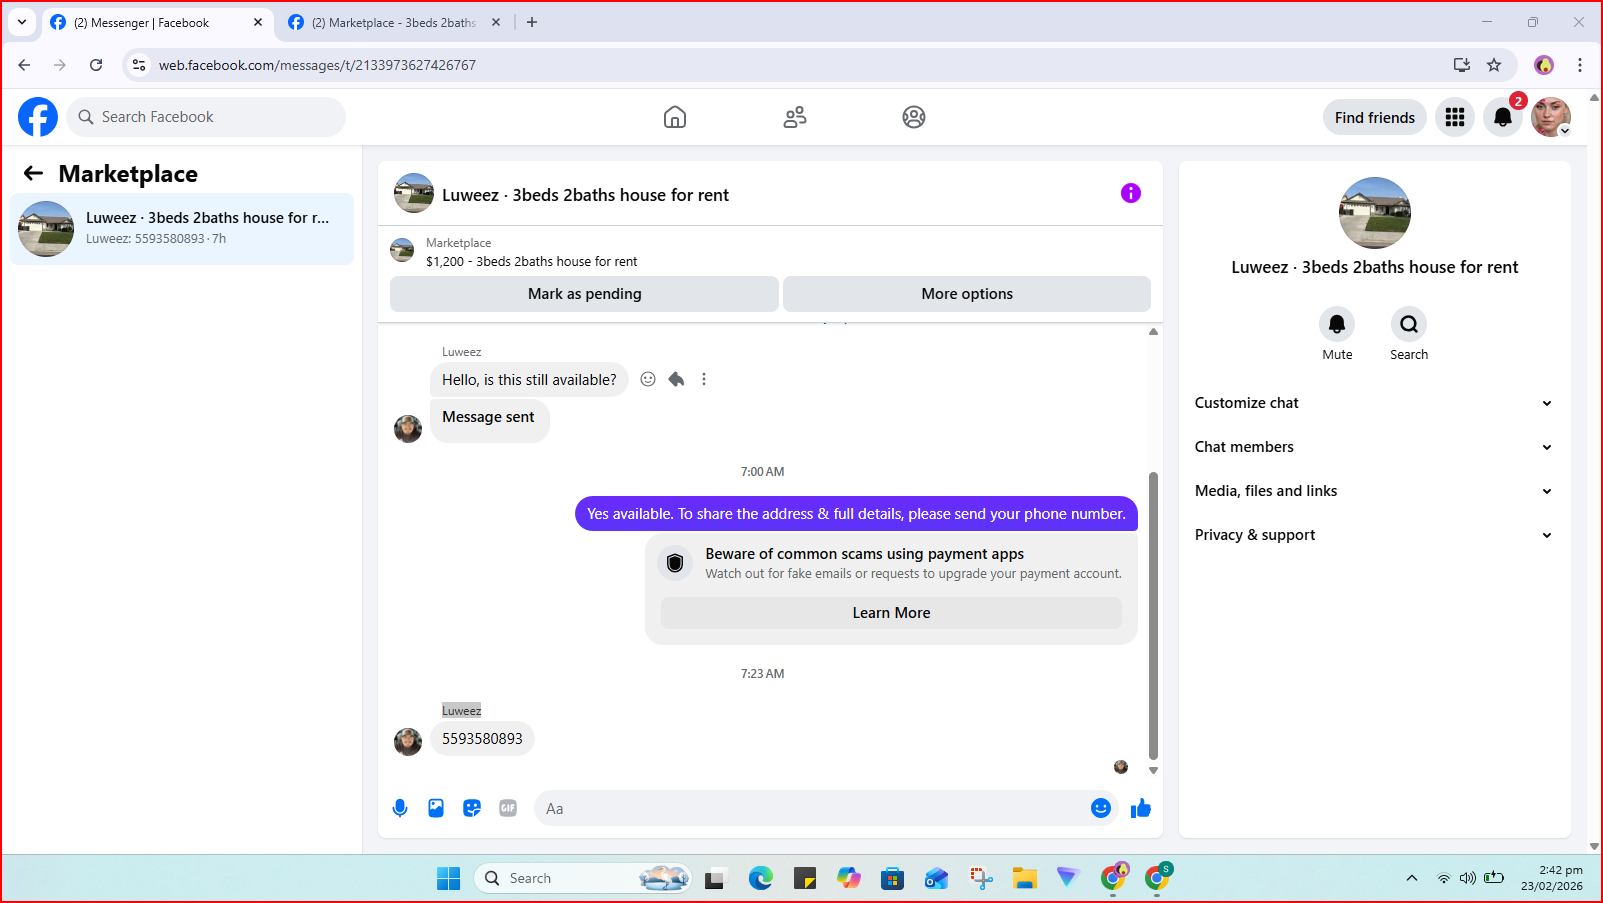The width and height of the screenshot is (1603, 903).
Task: Open the emoji picker in message box
Action: coord(1101,808)
